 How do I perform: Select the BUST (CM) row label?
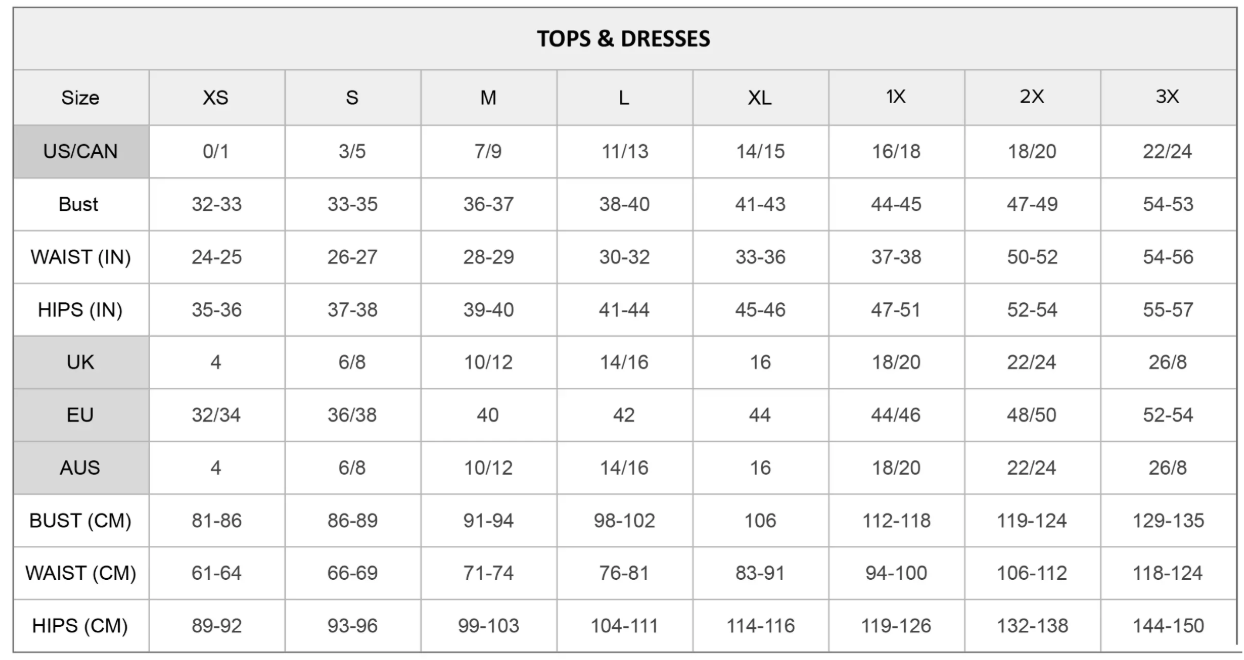tap(81, 521)
